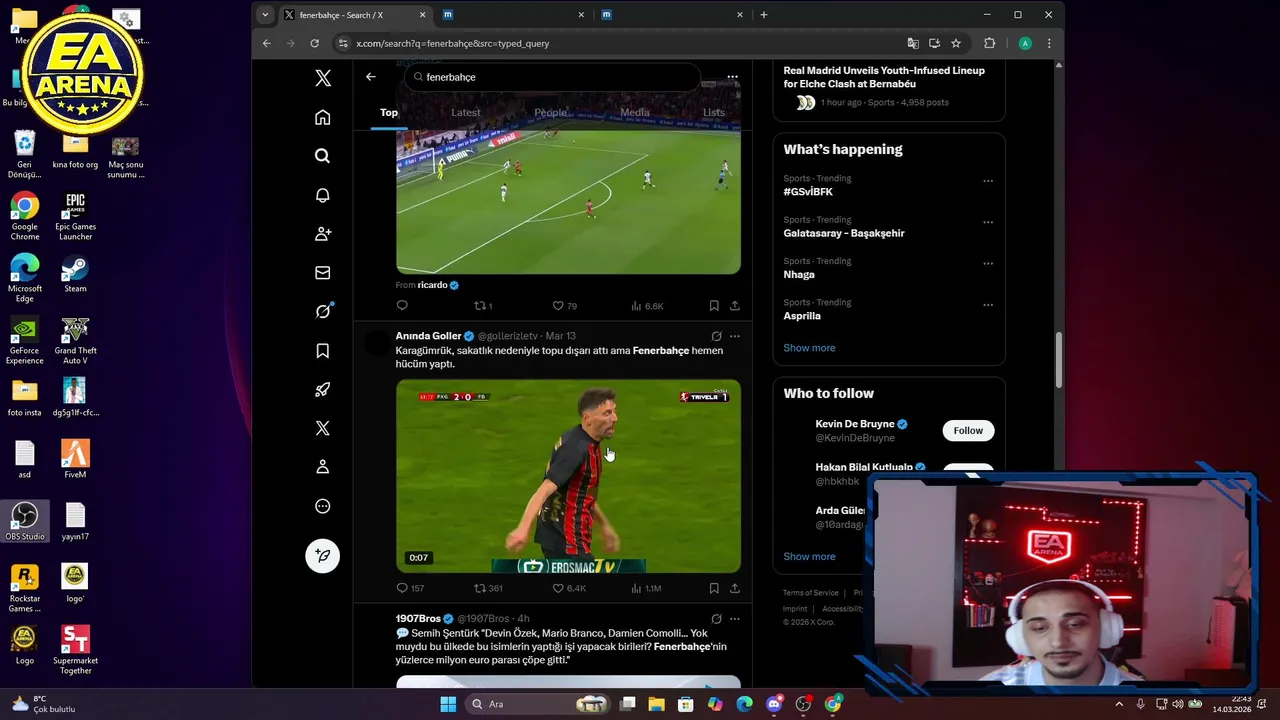Ask Grok about the 1907Bros post
This screenshot has width=1280, height=720.
(x=716, y=619)
